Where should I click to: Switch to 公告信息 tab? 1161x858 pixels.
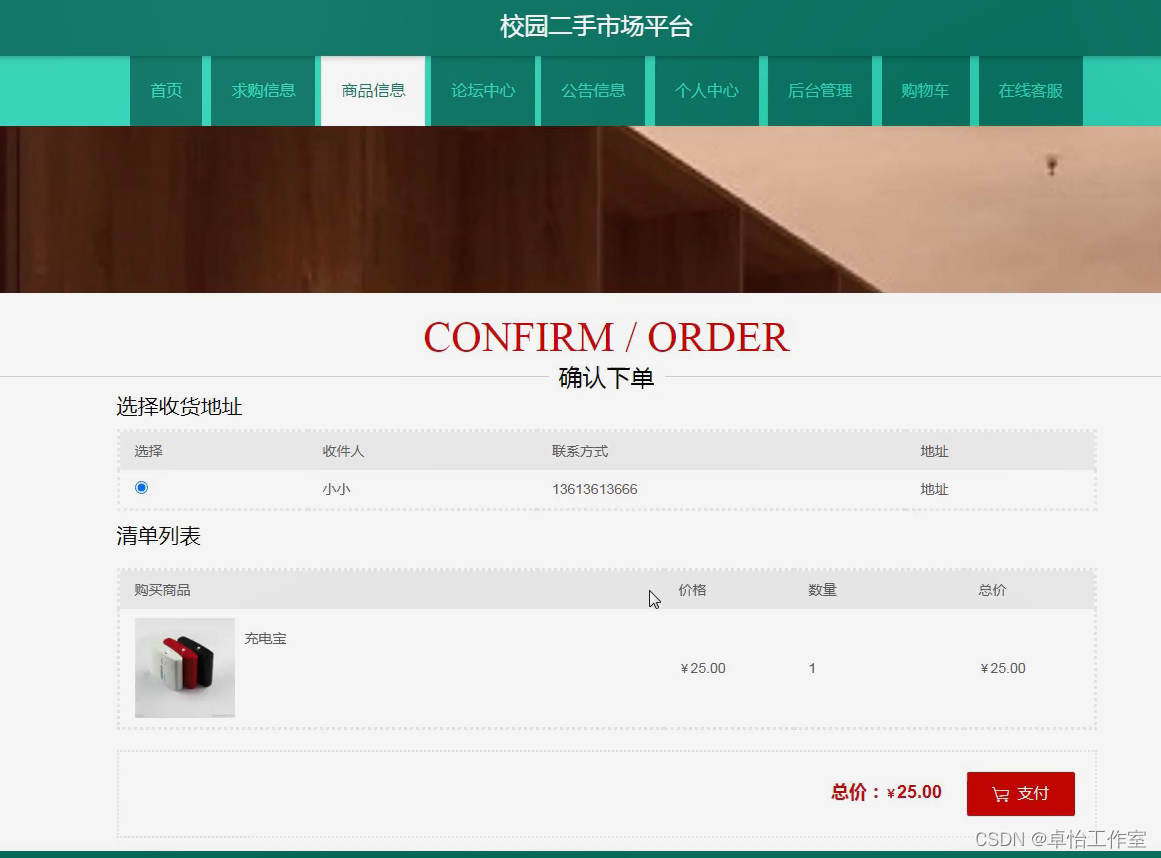point(593,90)
